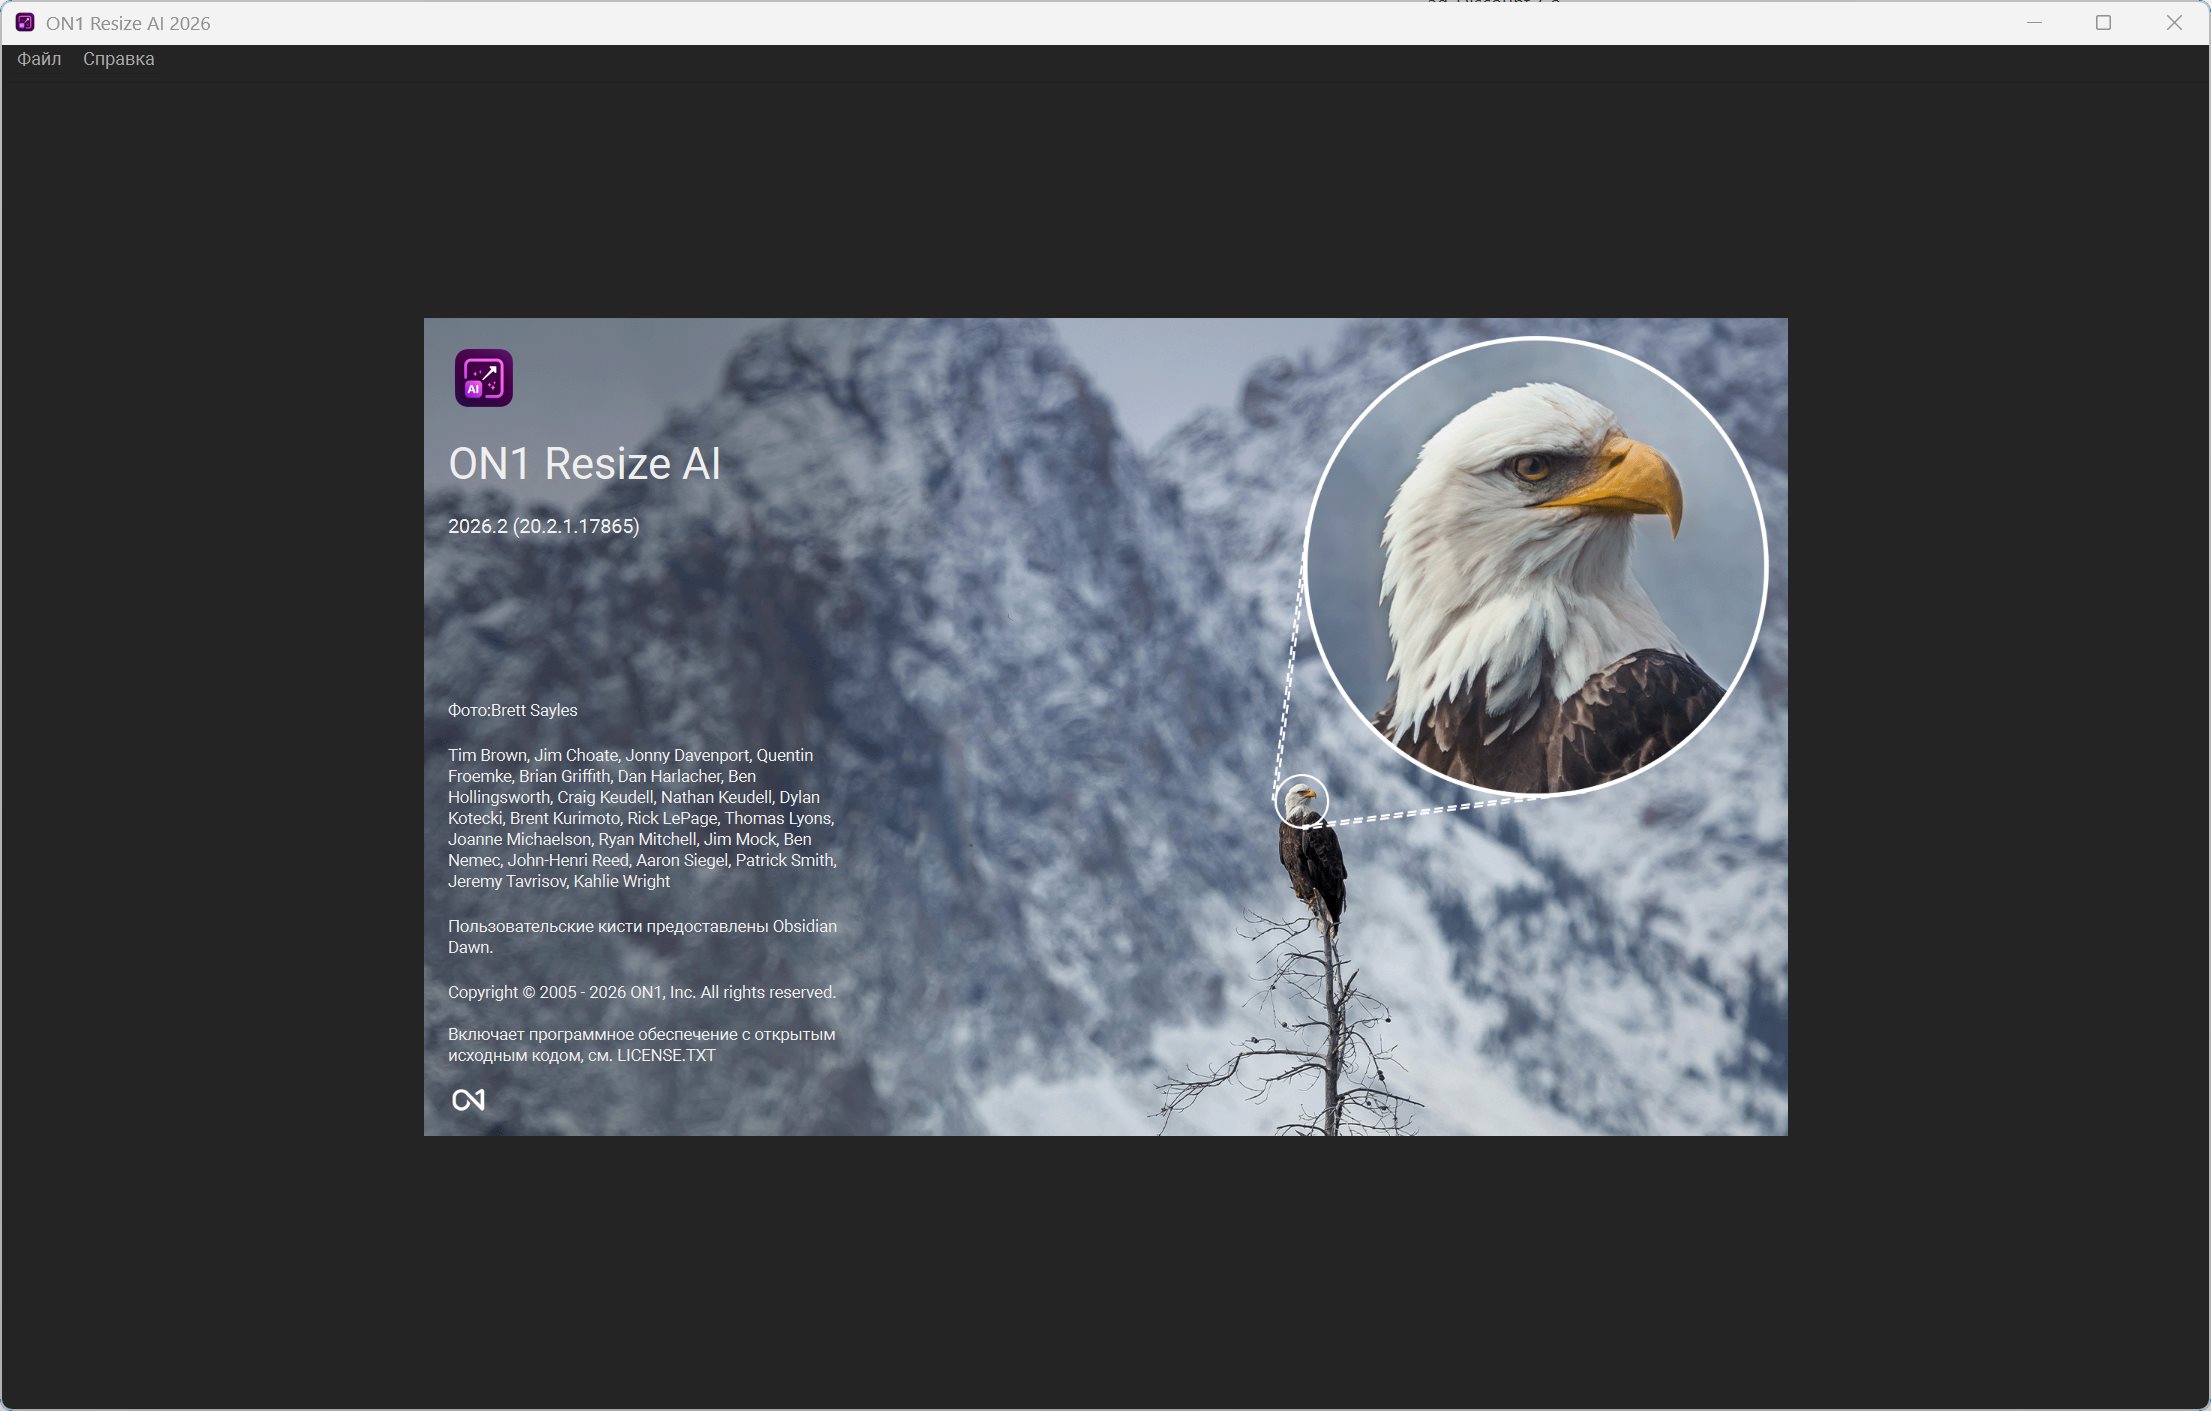Open the Справка menu
The image size is (2211, 1411).
coord(118,59)
